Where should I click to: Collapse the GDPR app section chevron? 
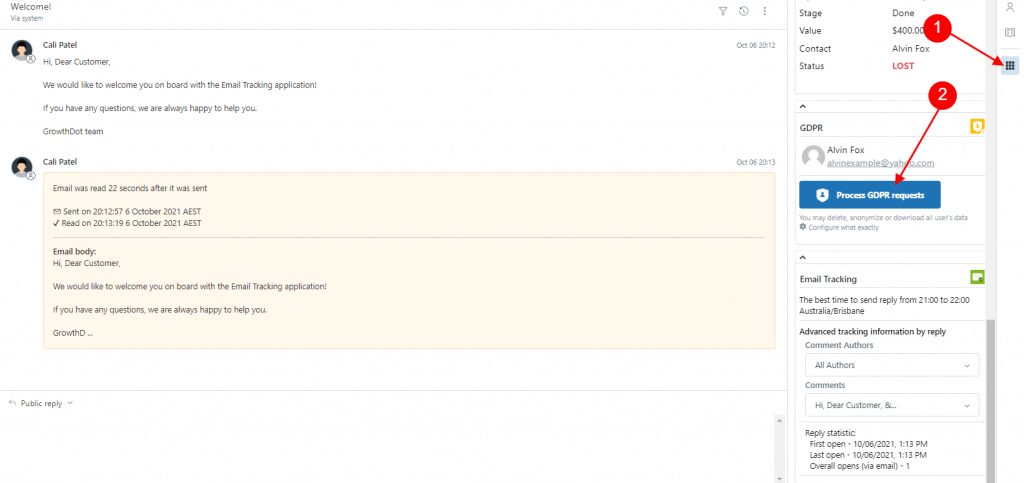803,106
